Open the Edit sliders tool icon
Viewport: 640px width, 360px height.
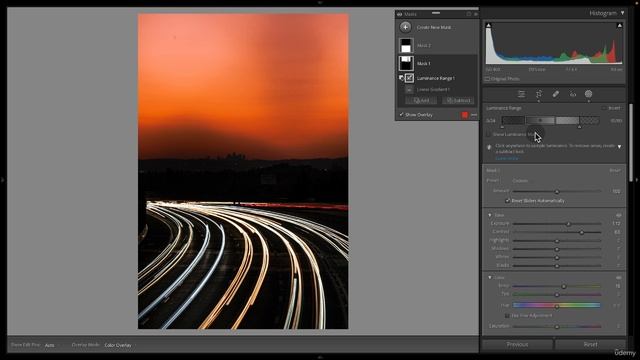tap(521, 94)
